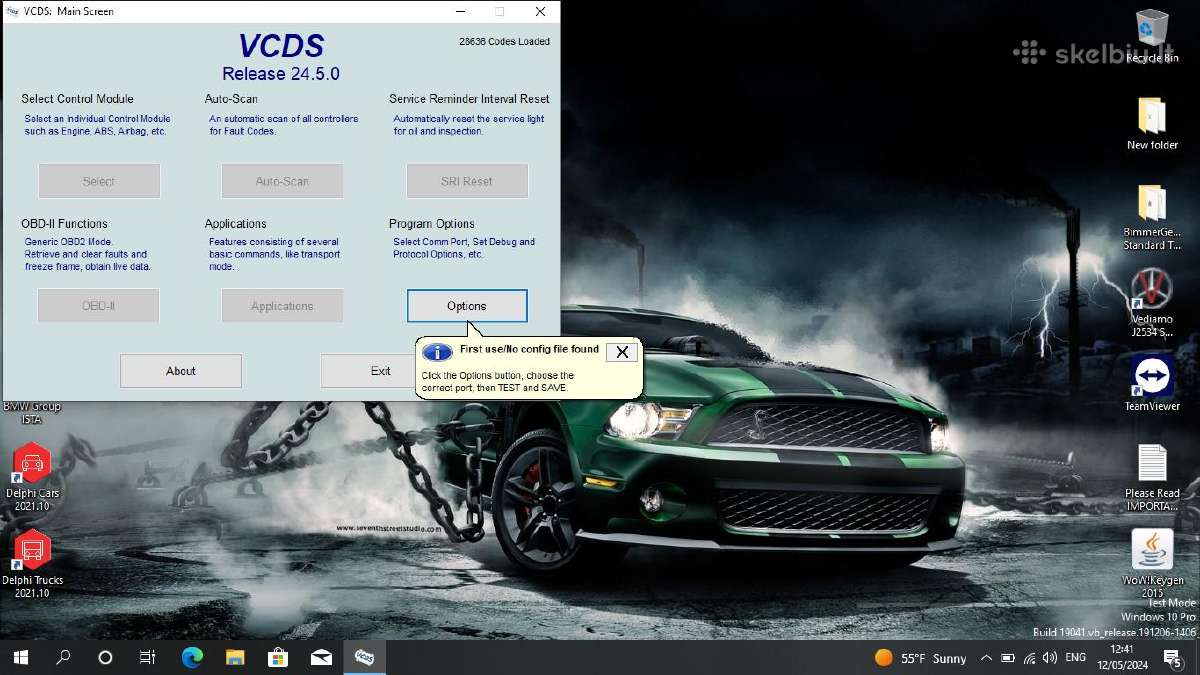Select the BMW Group ISTA desktop label
Viewport: 1200px width, 675px height.
(x=31, y=413)
